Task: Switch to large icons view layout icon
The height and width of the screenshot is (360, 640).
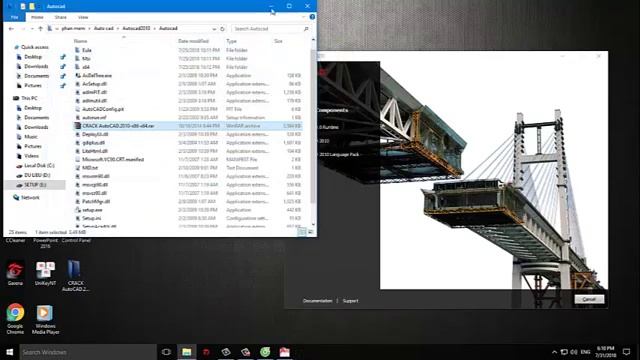Action: (x=311, y=232)
